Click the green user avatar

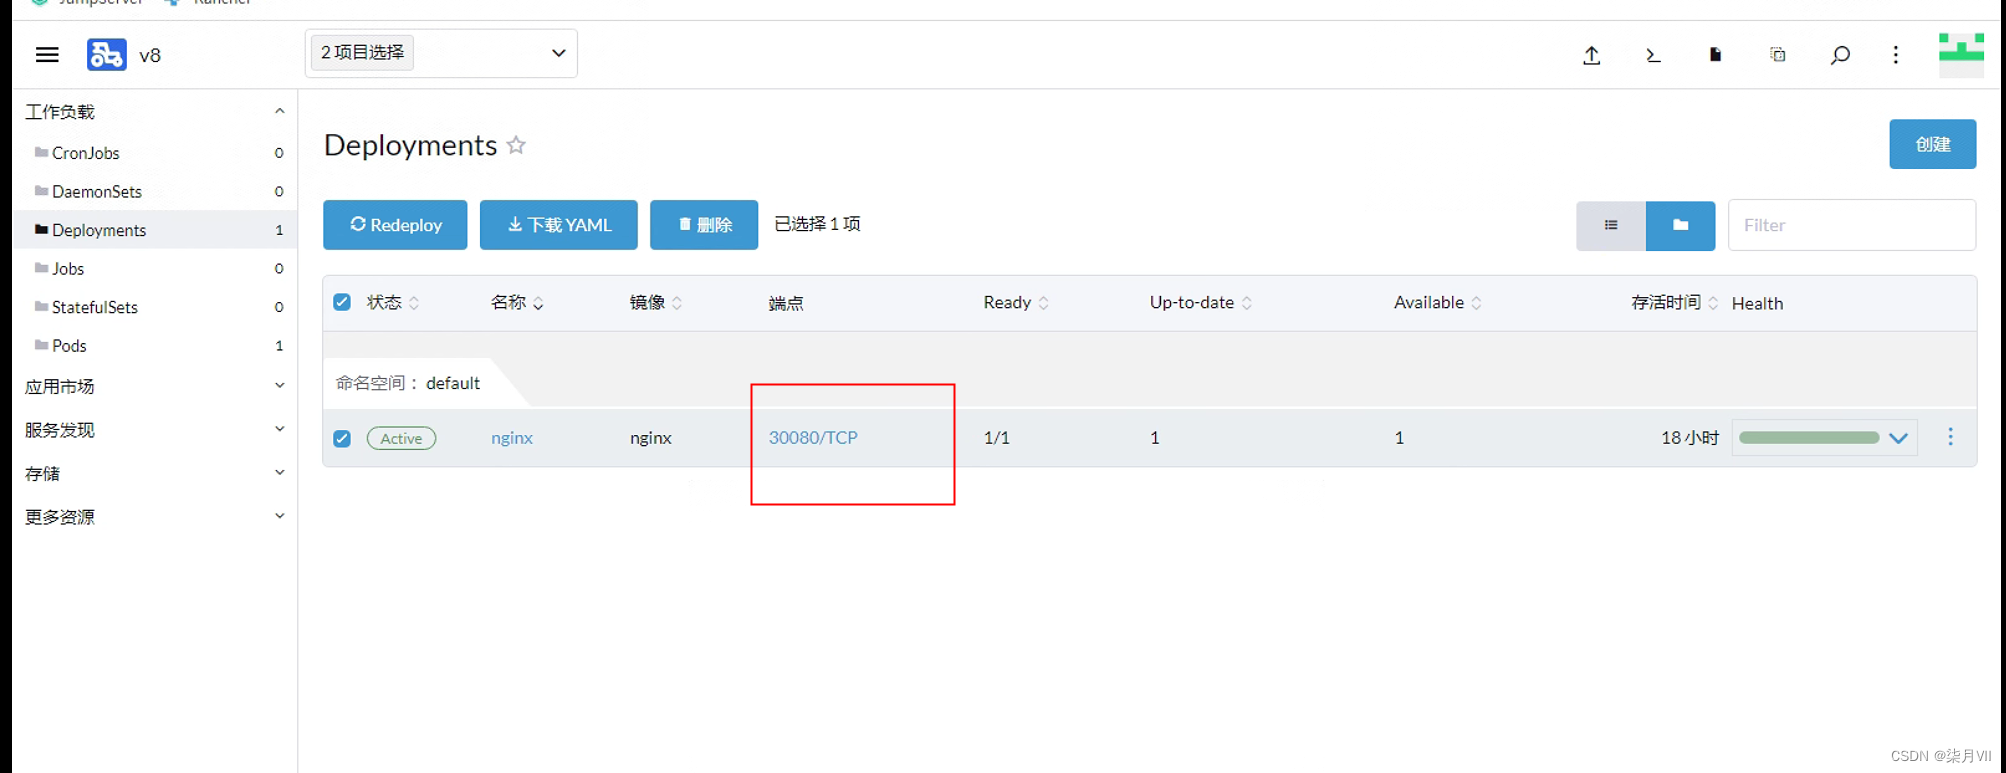[1961, 55]
